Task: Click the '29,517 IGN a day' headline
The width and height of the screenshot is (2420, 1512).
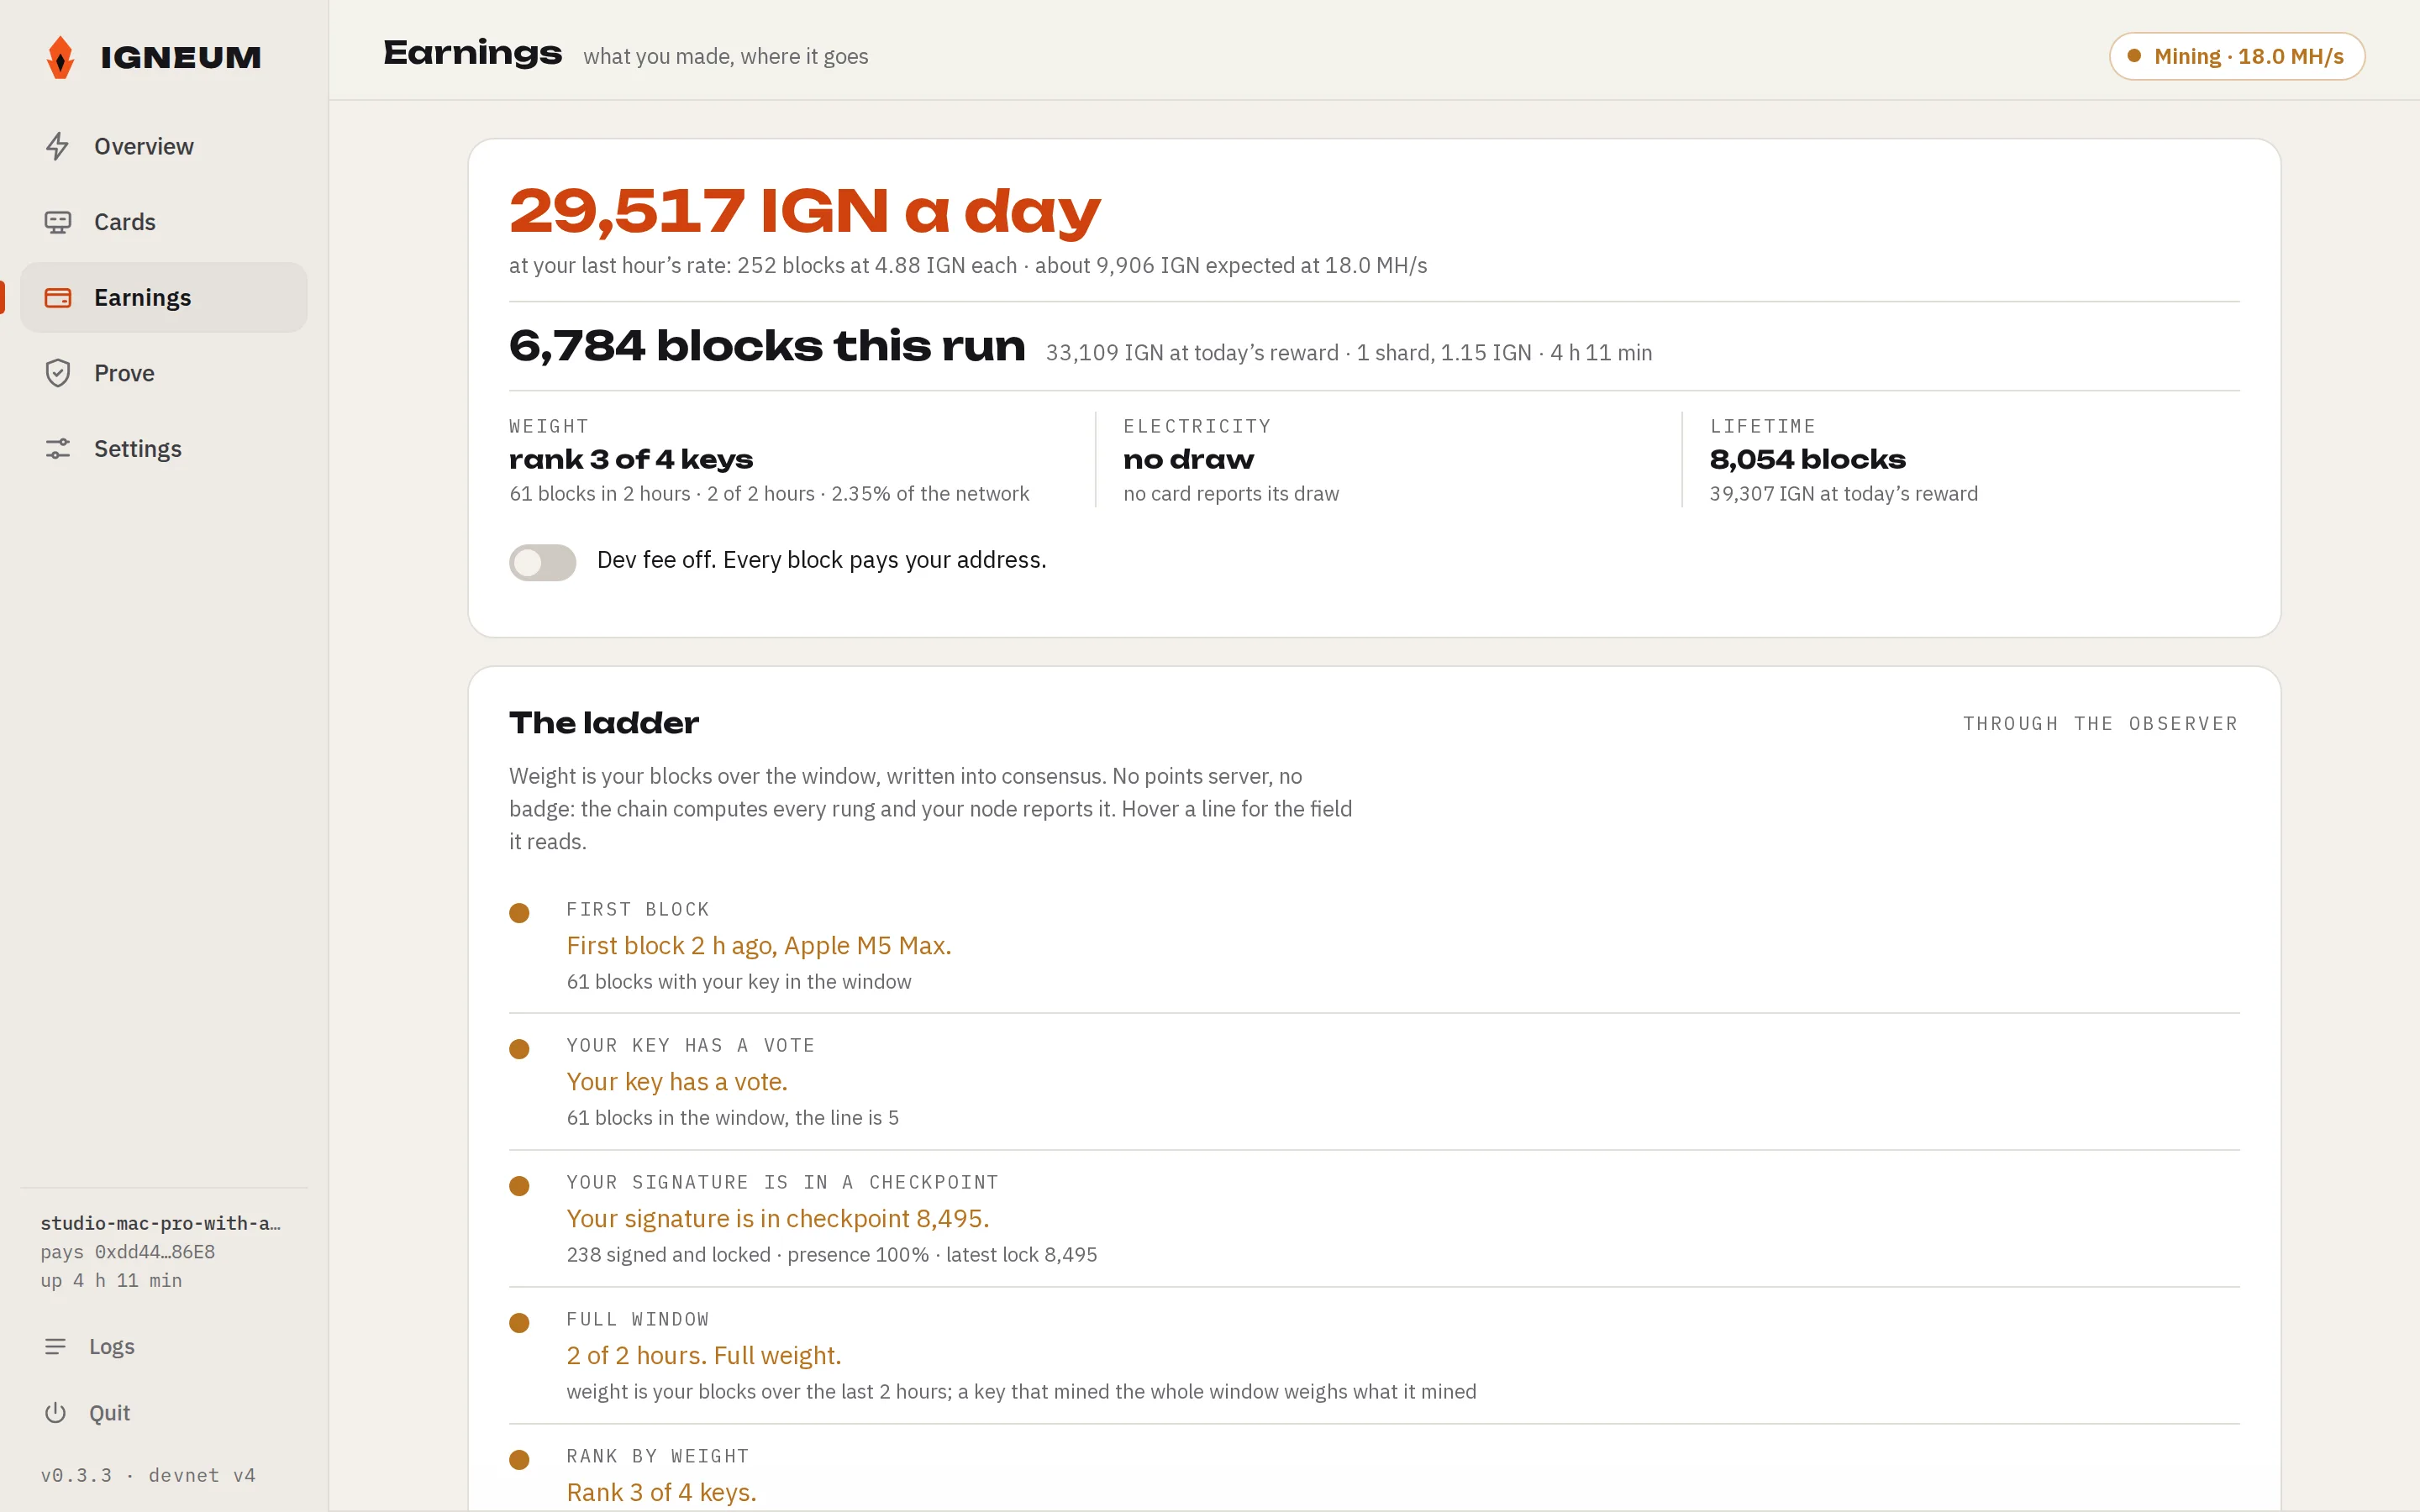Action: 805,210
